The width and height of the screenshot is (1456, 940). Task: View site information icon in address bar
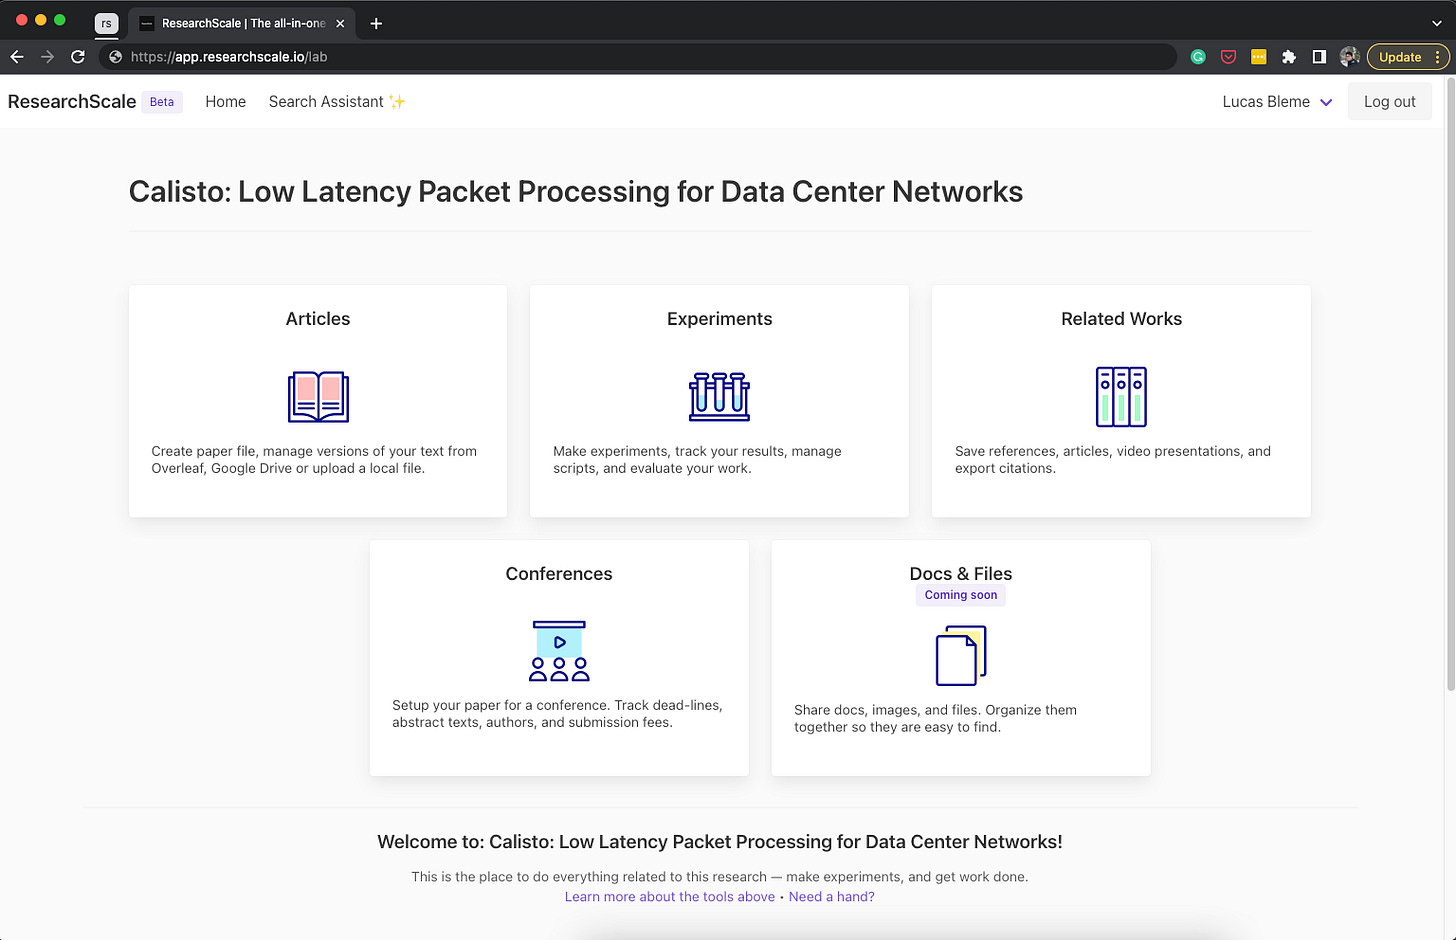(x=115, y=57)
